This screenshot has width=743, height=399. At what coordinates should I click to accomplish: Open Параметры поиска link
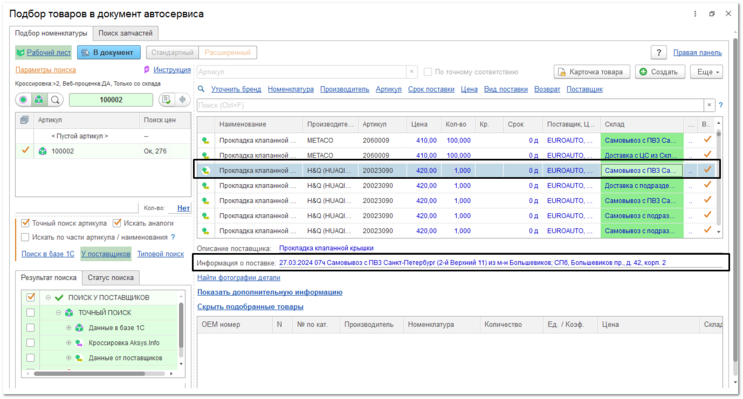pyautogui.click(x=45, y=70)
